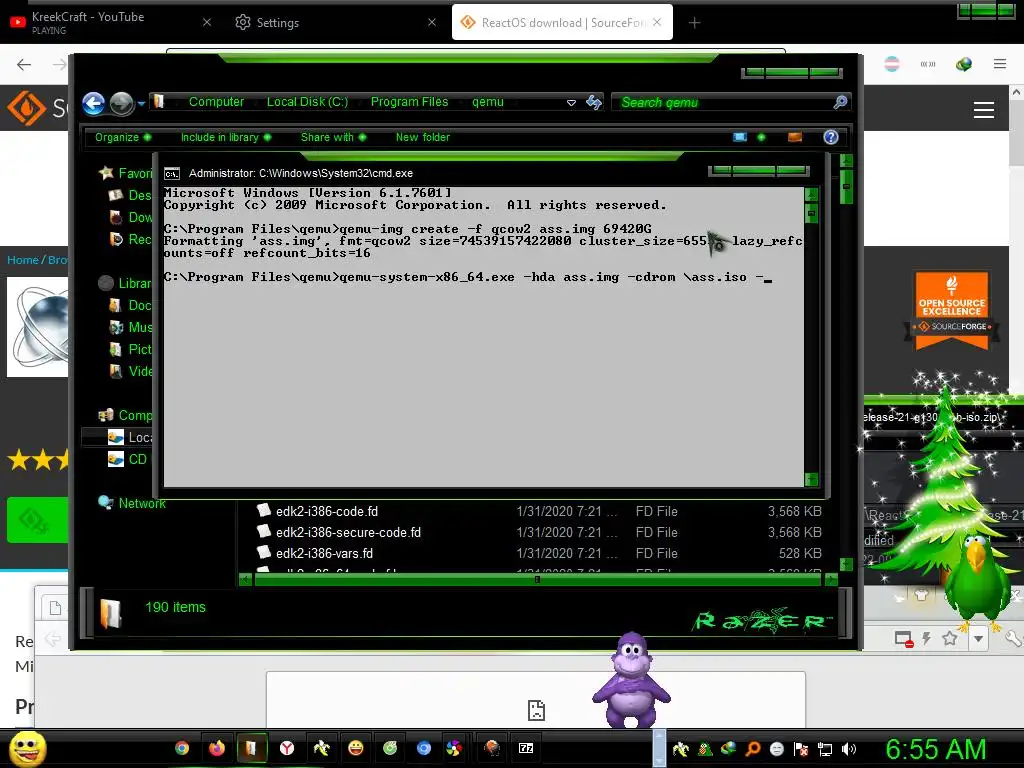Screen dimensions: 1024x768
Task: Open Firefox from the taskbar
Action: (217, 748)
